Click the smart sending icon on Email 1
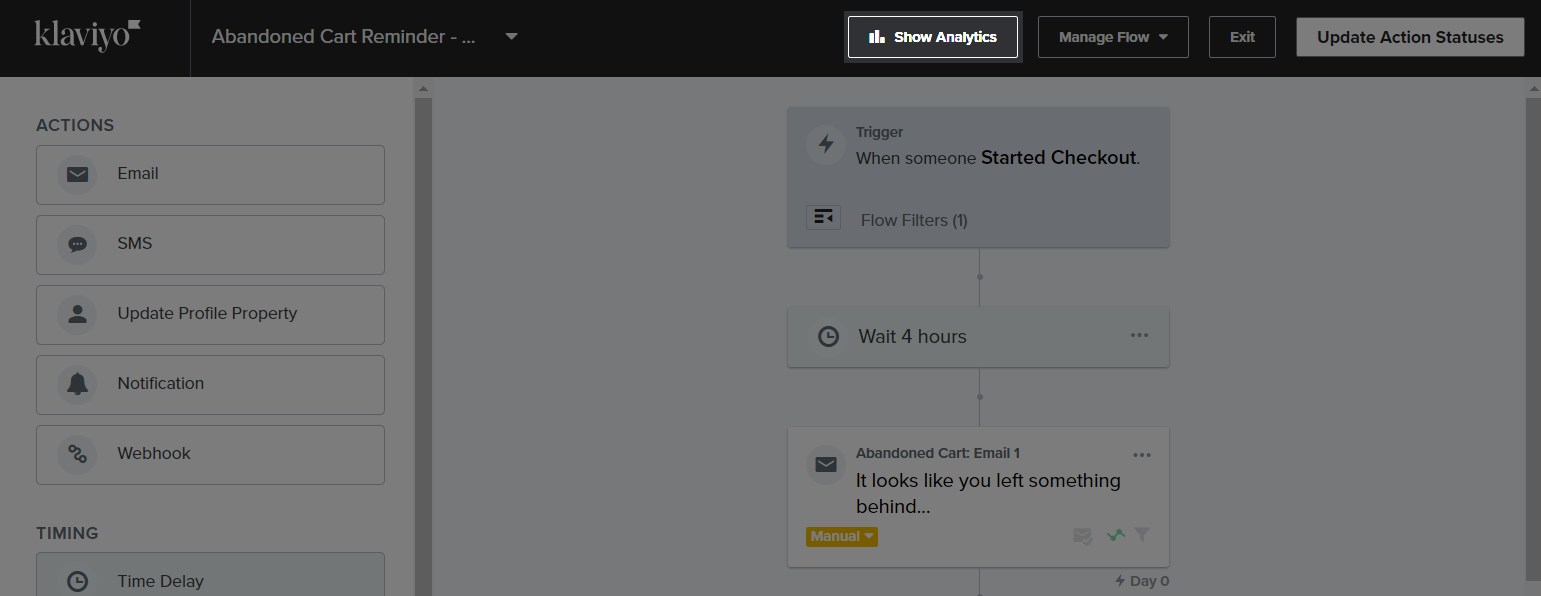 coord(1083,536)
